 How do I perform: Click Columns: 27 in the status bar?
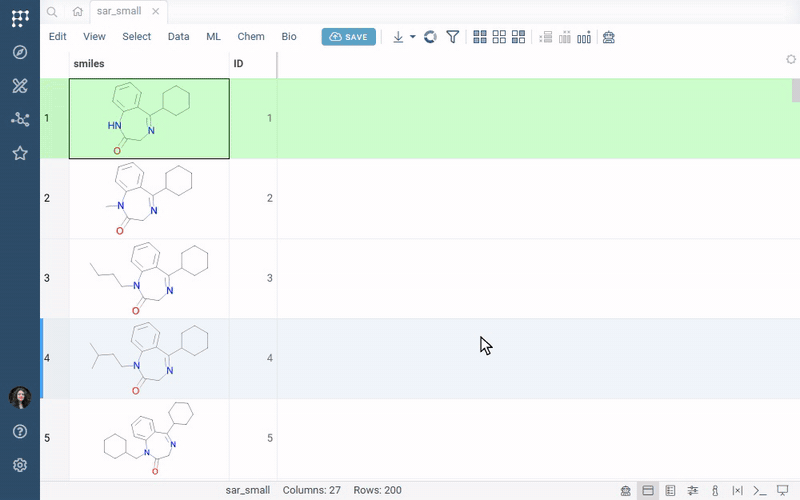click(311, 490)
